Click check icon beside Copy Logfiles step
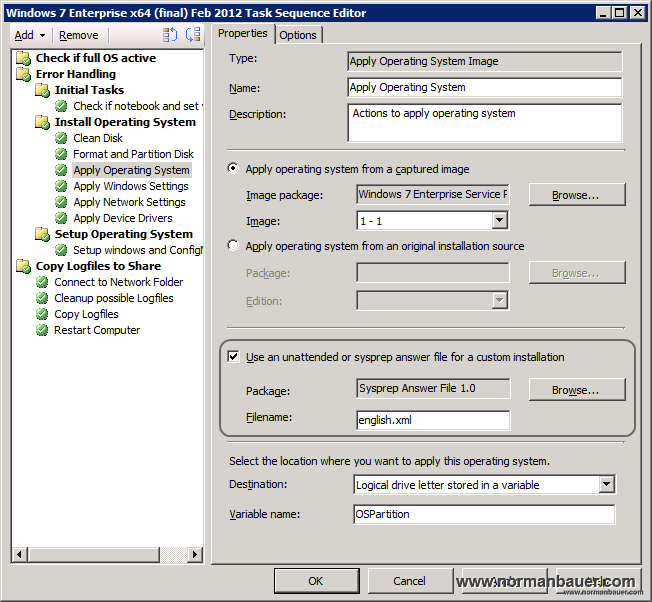This screenshot has width=652, height=602. coord(42,314)
